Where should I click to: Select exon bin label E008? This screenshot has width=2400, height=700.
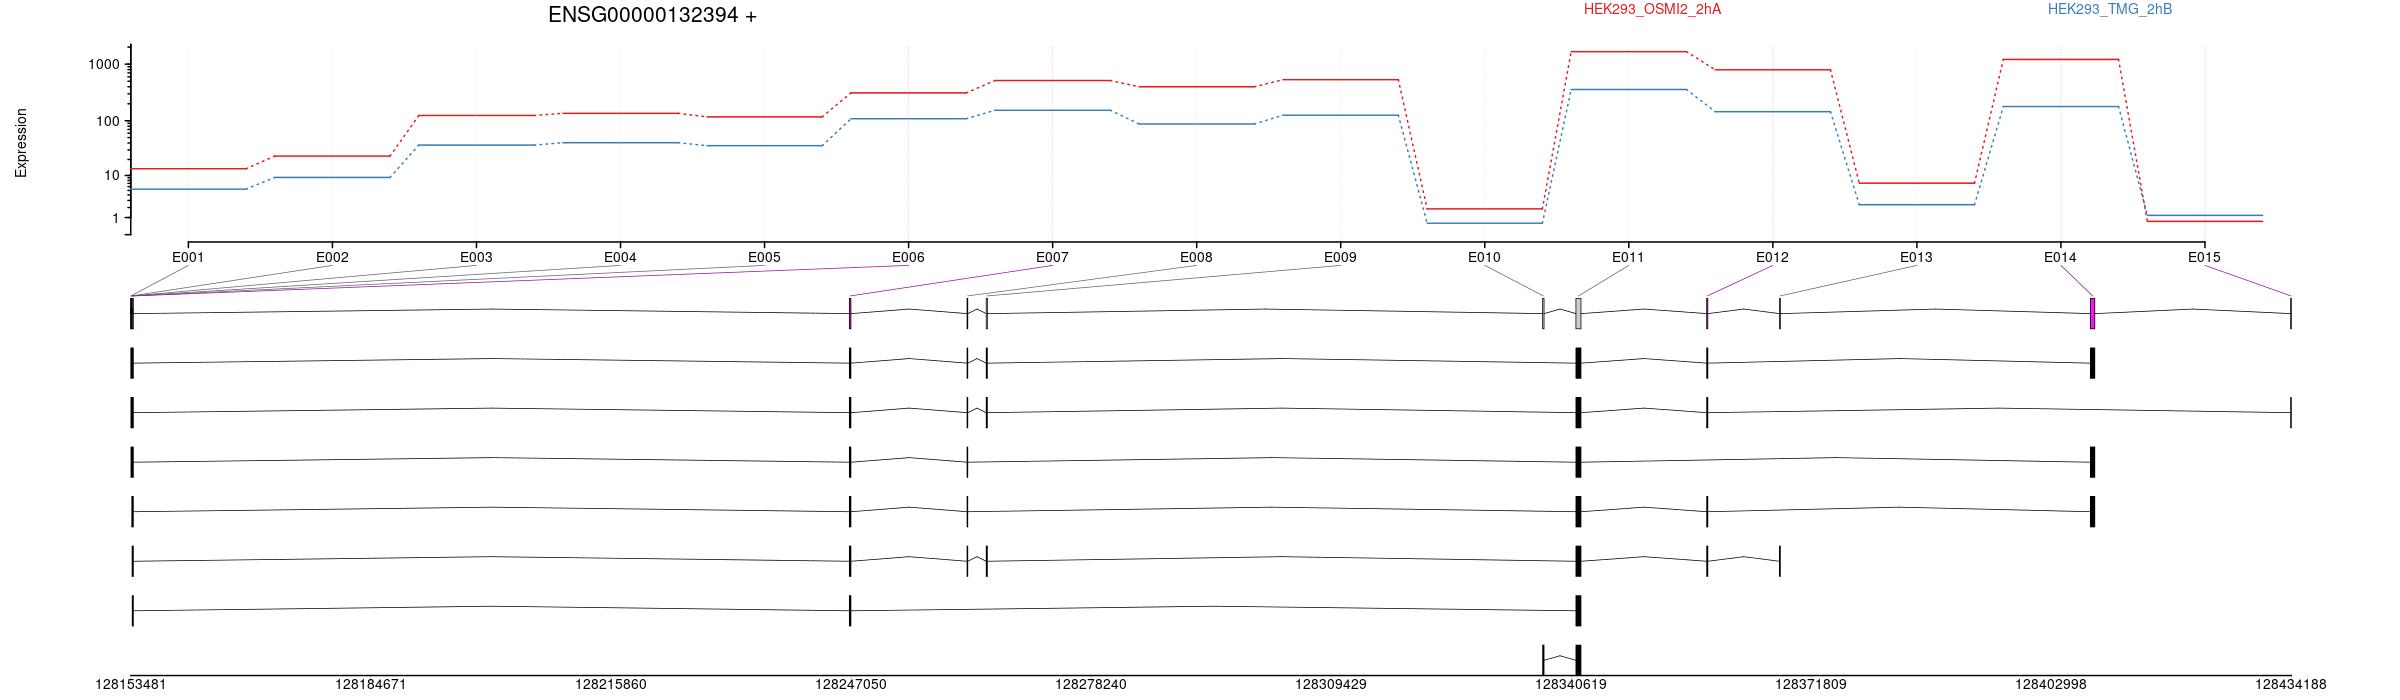(x=1196, y=257)
